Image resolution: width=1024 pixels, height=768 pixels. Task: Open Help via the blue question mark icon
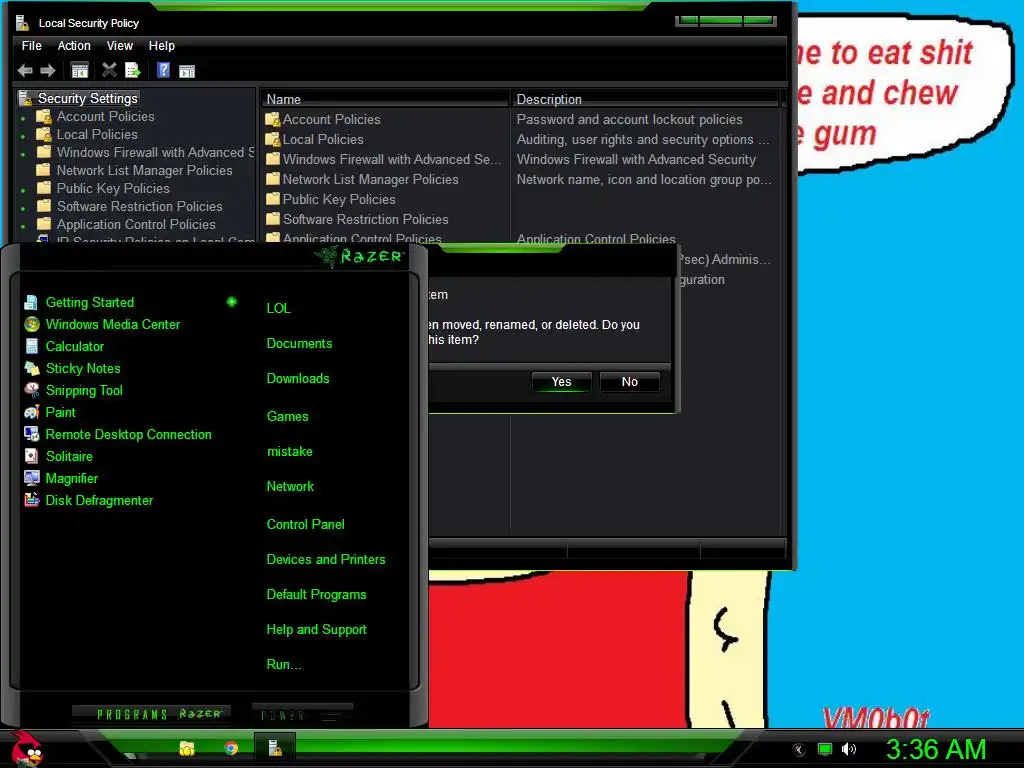163,70
